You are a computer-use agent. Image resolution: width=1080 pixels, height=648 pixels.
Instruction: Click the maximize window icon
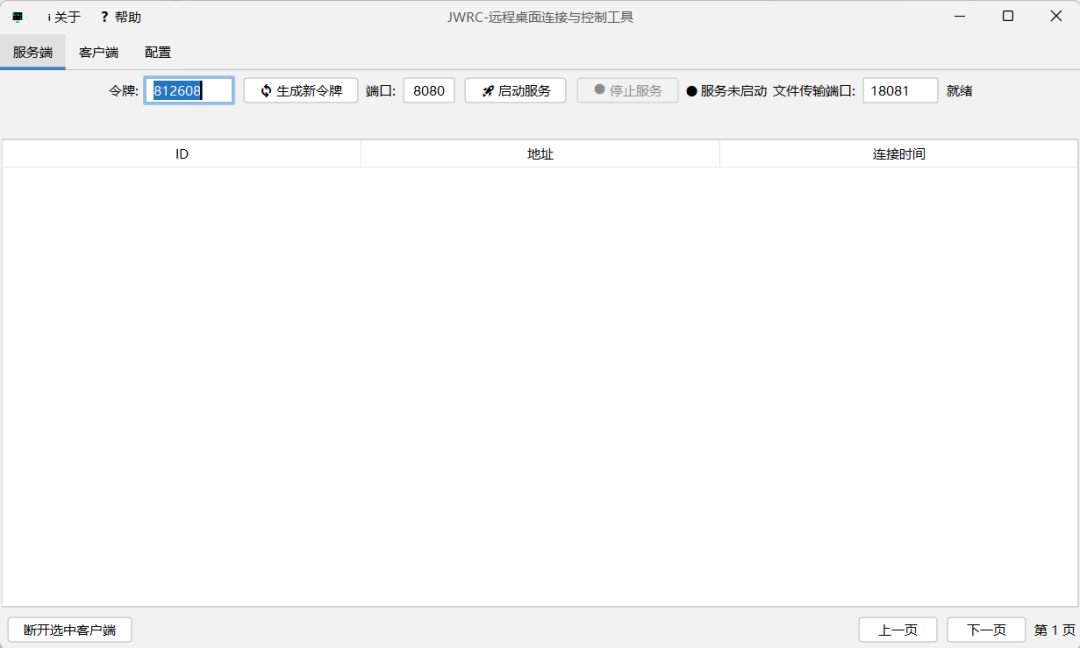click(1008, 16)
